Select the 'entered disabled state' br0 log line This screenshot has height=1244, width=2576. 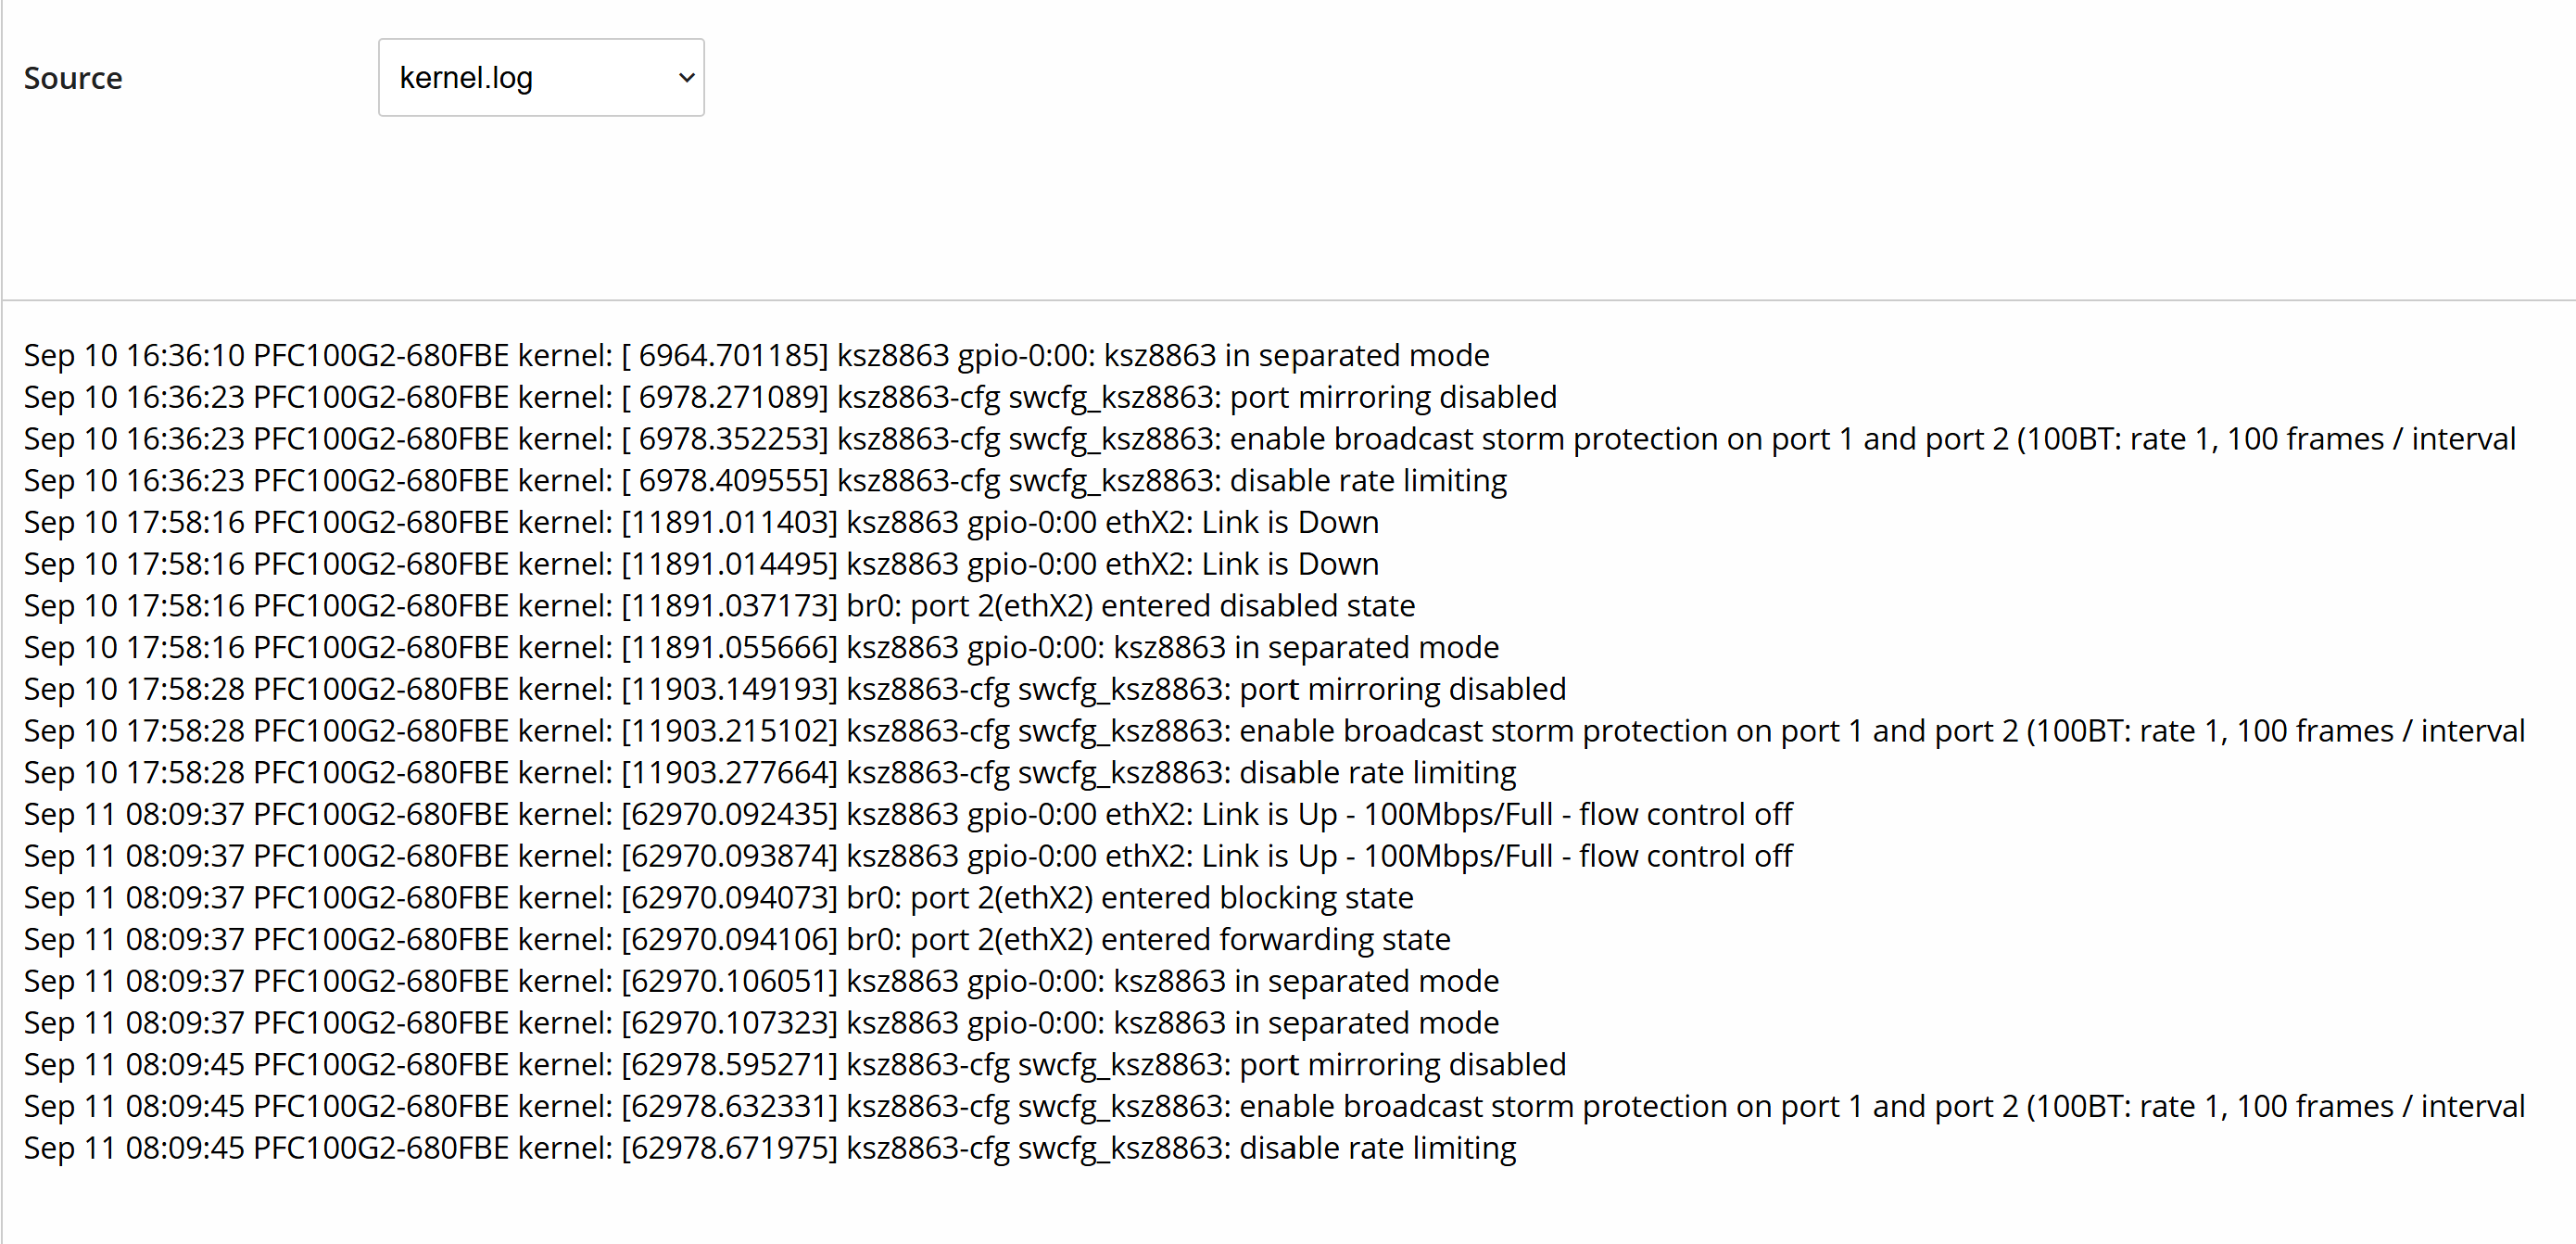(718, 605)
